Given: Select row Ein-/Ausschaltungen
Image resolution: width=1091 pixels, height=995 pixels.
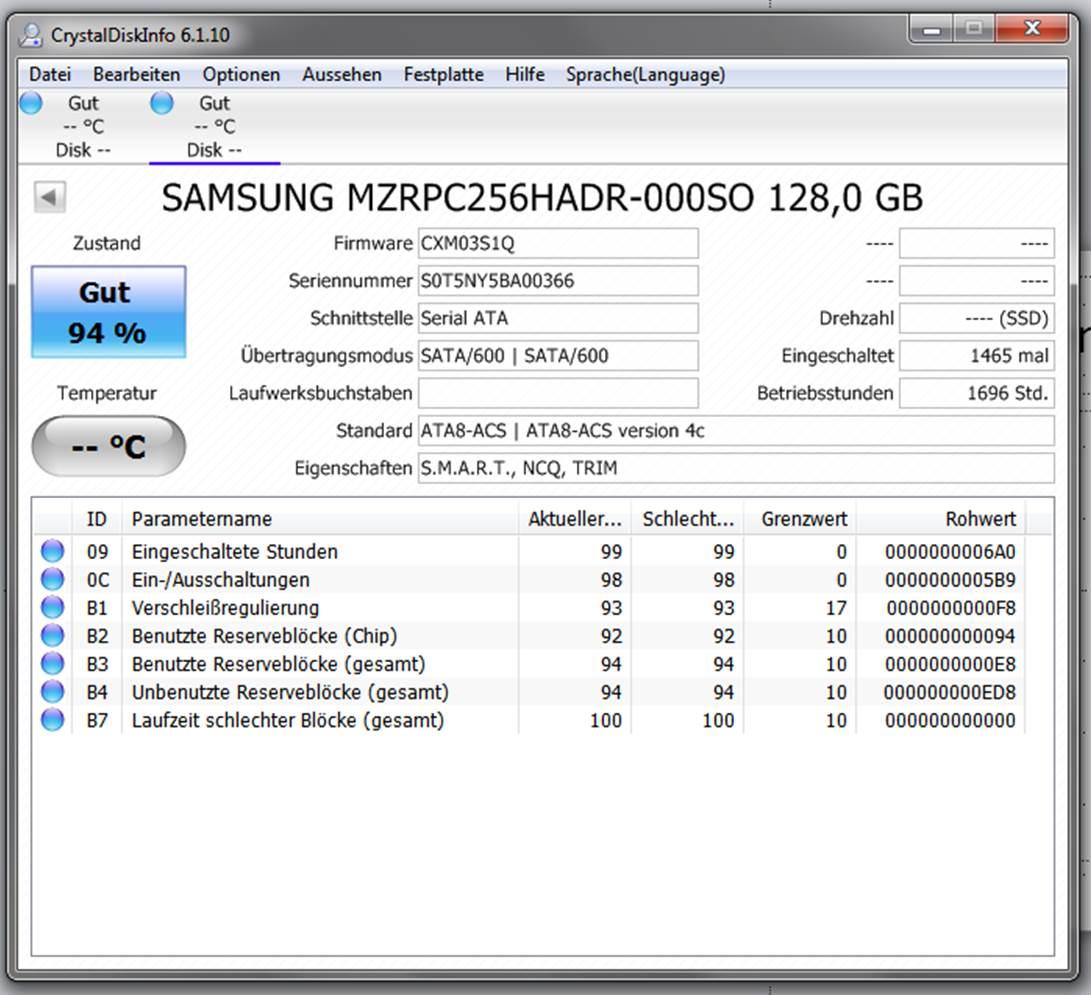Looking at the screenshot, I should (x=529, y=580).
